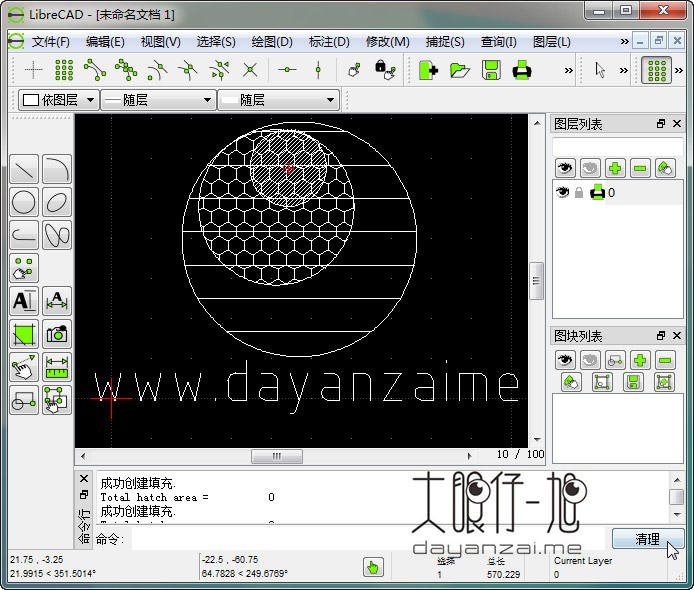Open the Create Block tool

(x=24, y=400)
